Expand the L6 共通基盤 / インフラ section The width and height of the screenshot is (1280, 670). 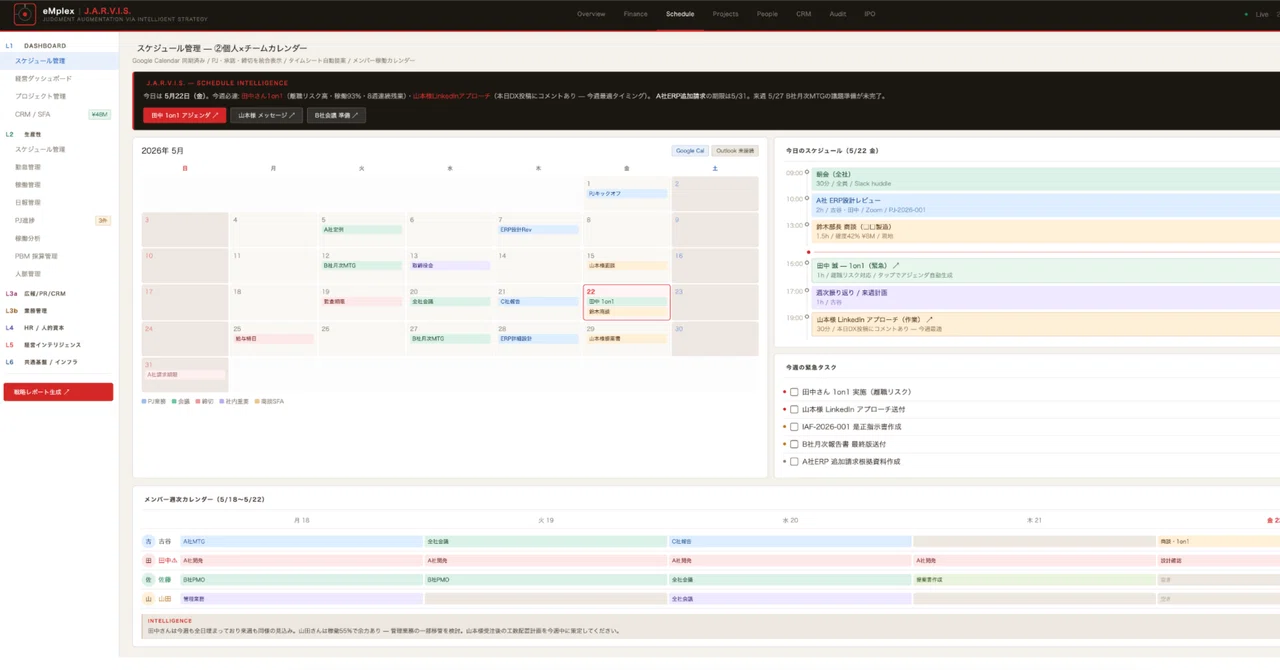41,362
